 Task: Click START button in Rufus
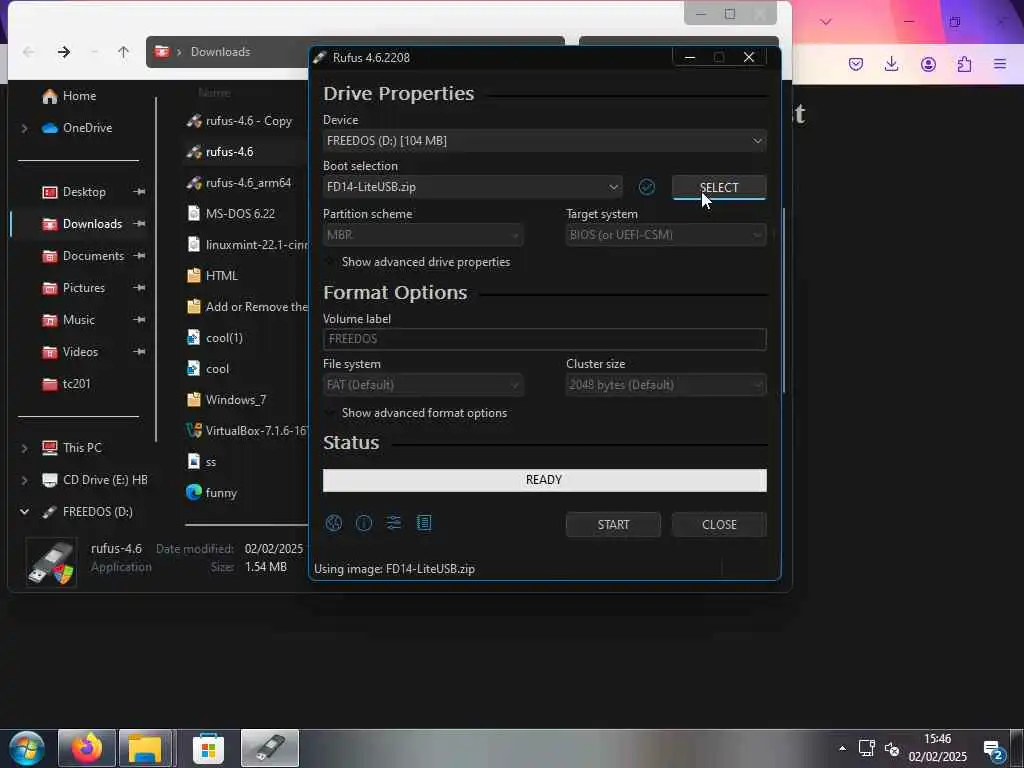[x=613, y=525]
